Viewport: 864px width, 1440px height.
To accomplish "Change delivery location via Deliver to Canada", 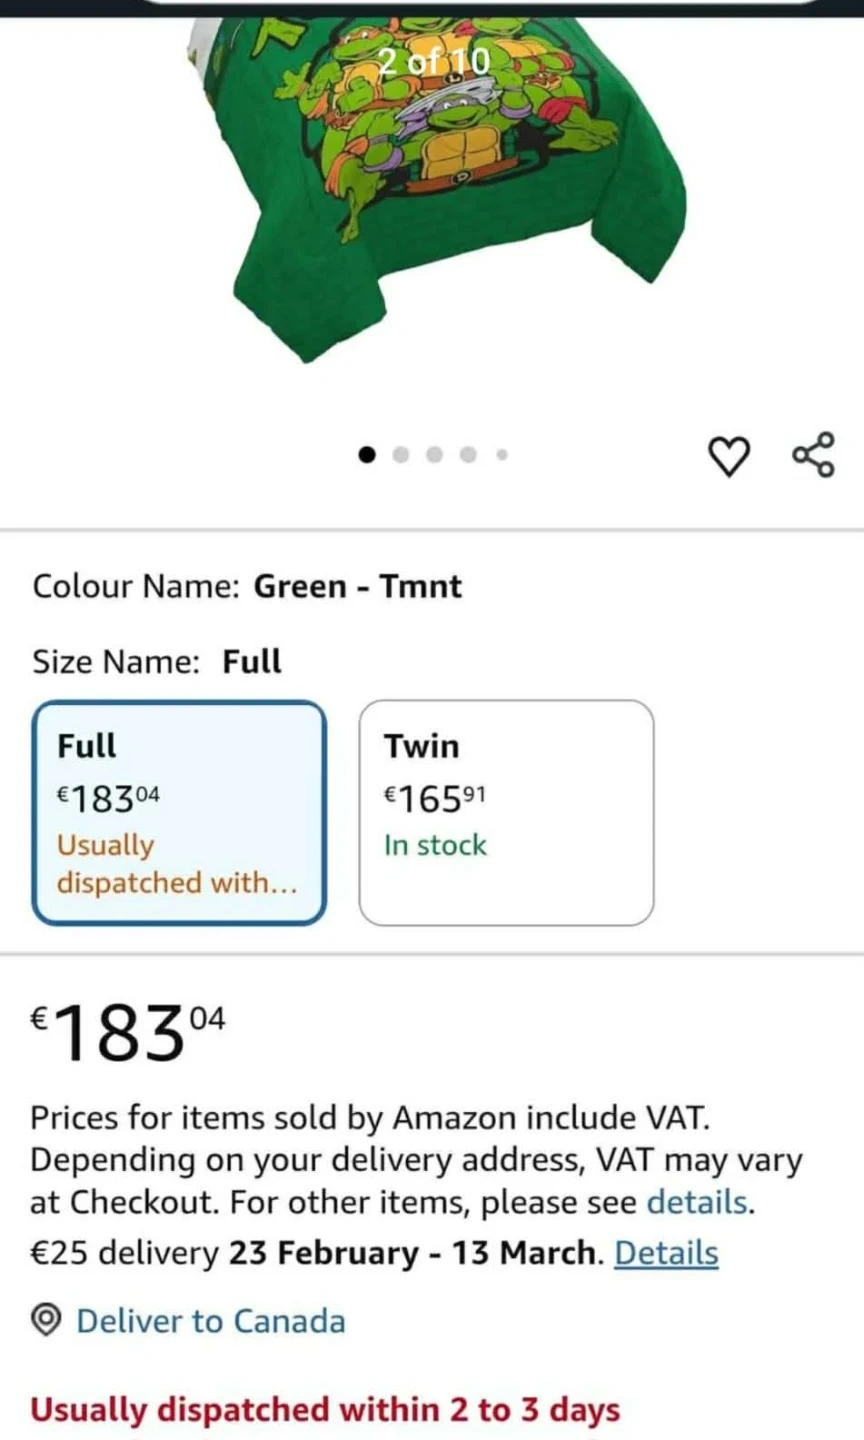I will tap(210, 1321).
